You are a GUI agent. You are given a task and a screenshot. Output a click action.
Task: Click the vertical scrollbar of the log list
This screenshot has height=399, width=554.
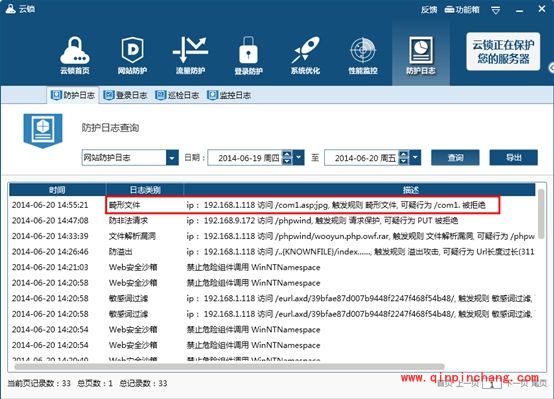tap(541, 215)
